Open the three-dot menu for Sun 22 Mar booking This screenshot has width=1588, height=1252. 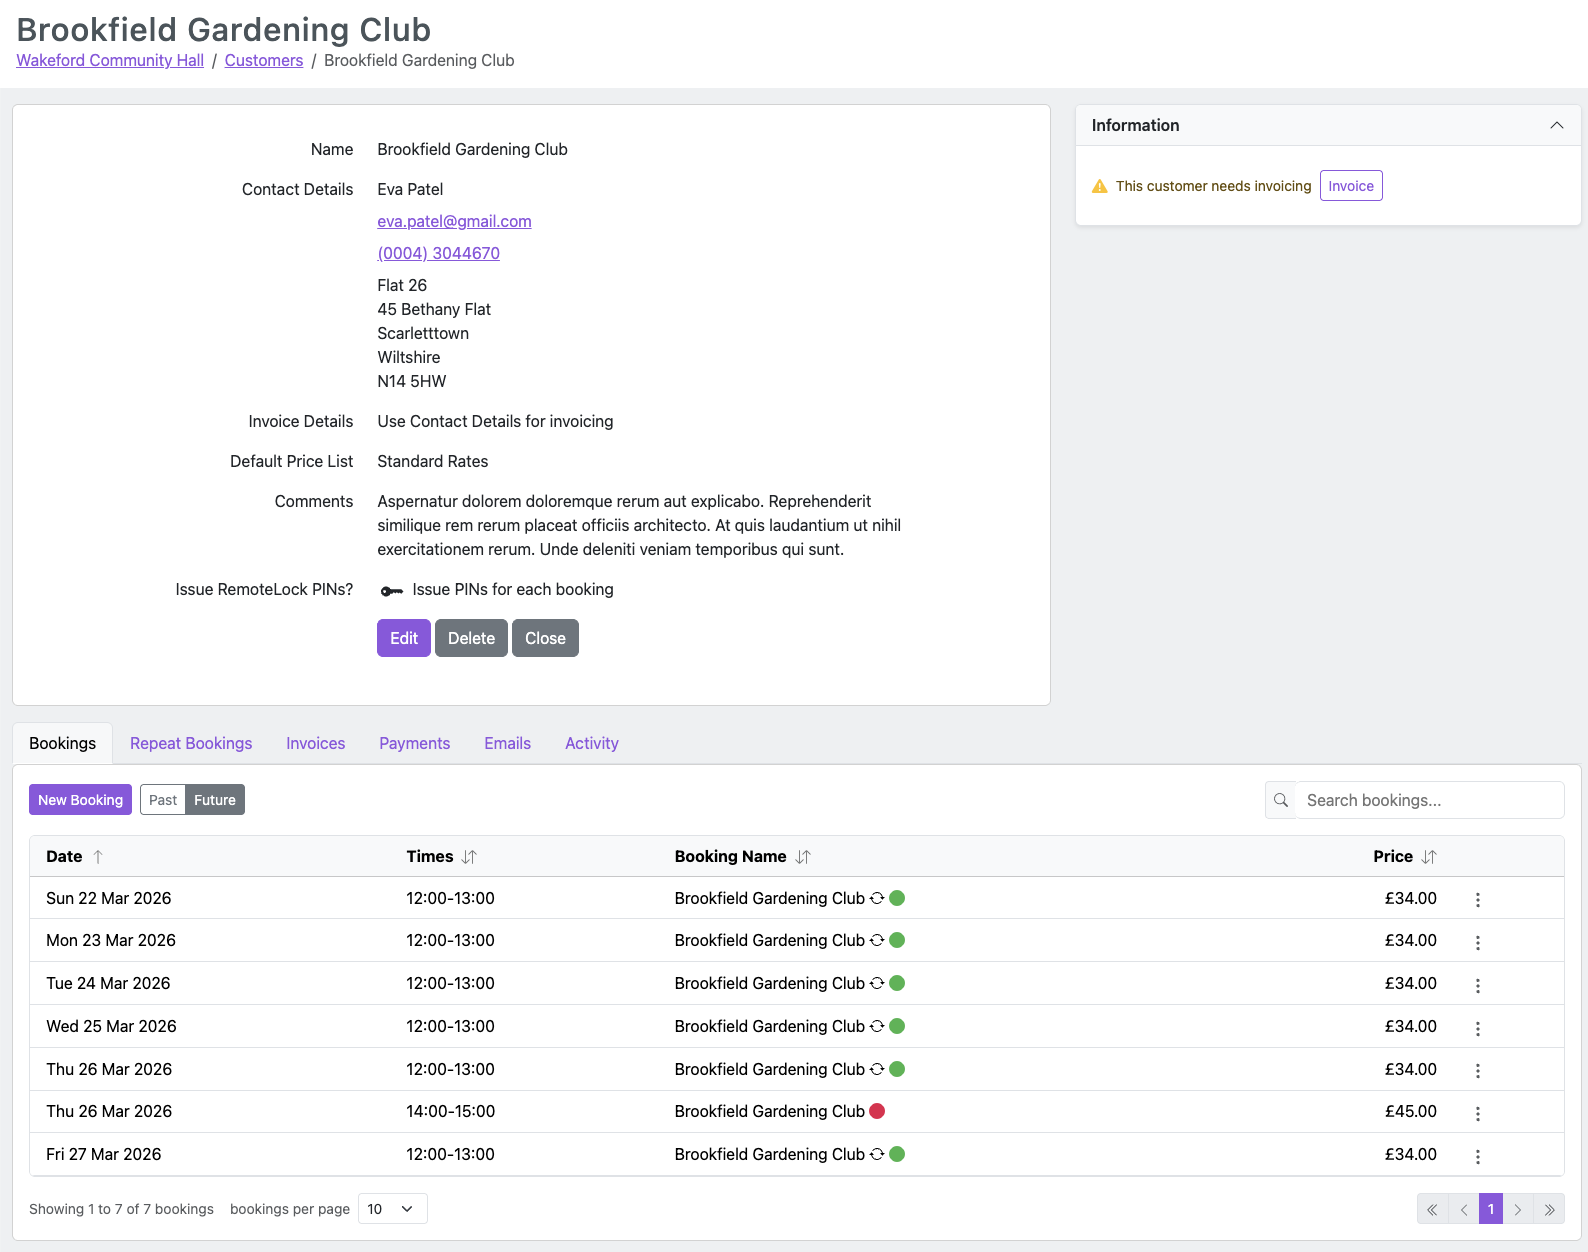1477,900
